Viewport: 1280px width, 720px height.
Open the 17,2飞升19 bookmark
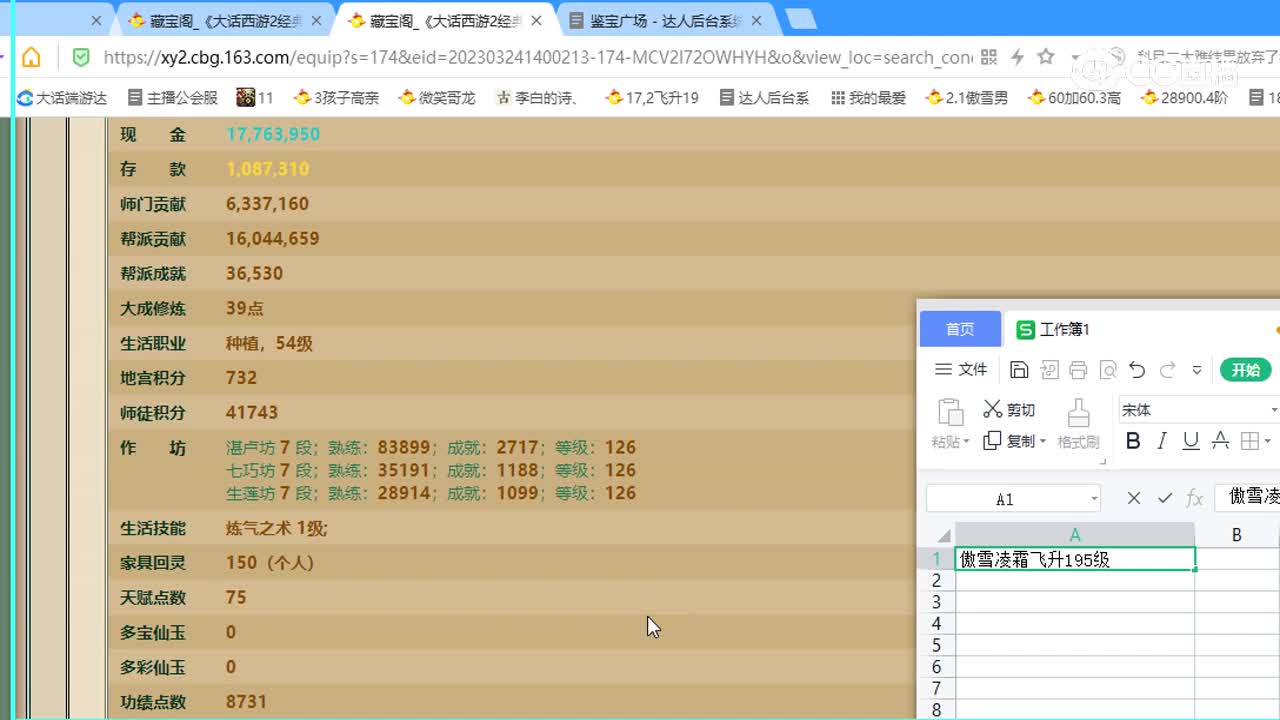coord(651,97)
